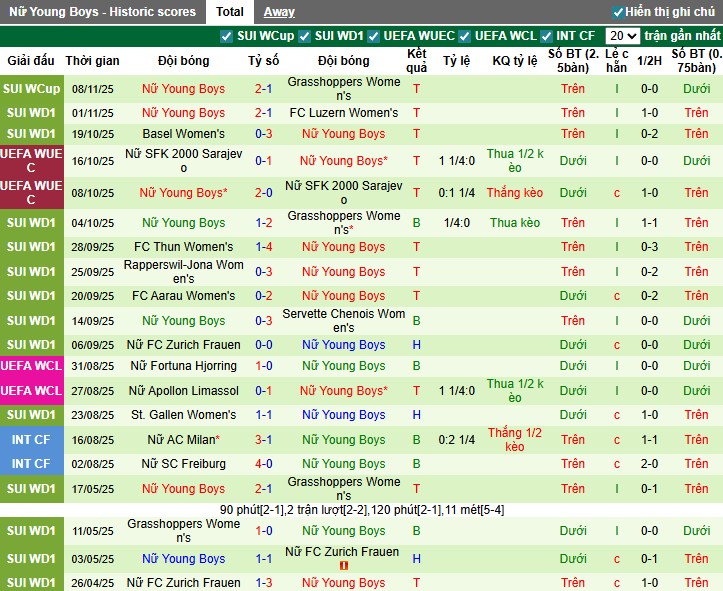
Task: Click Grasshoppers Women's on 11/05/25 row
Action: pos(184,531)
